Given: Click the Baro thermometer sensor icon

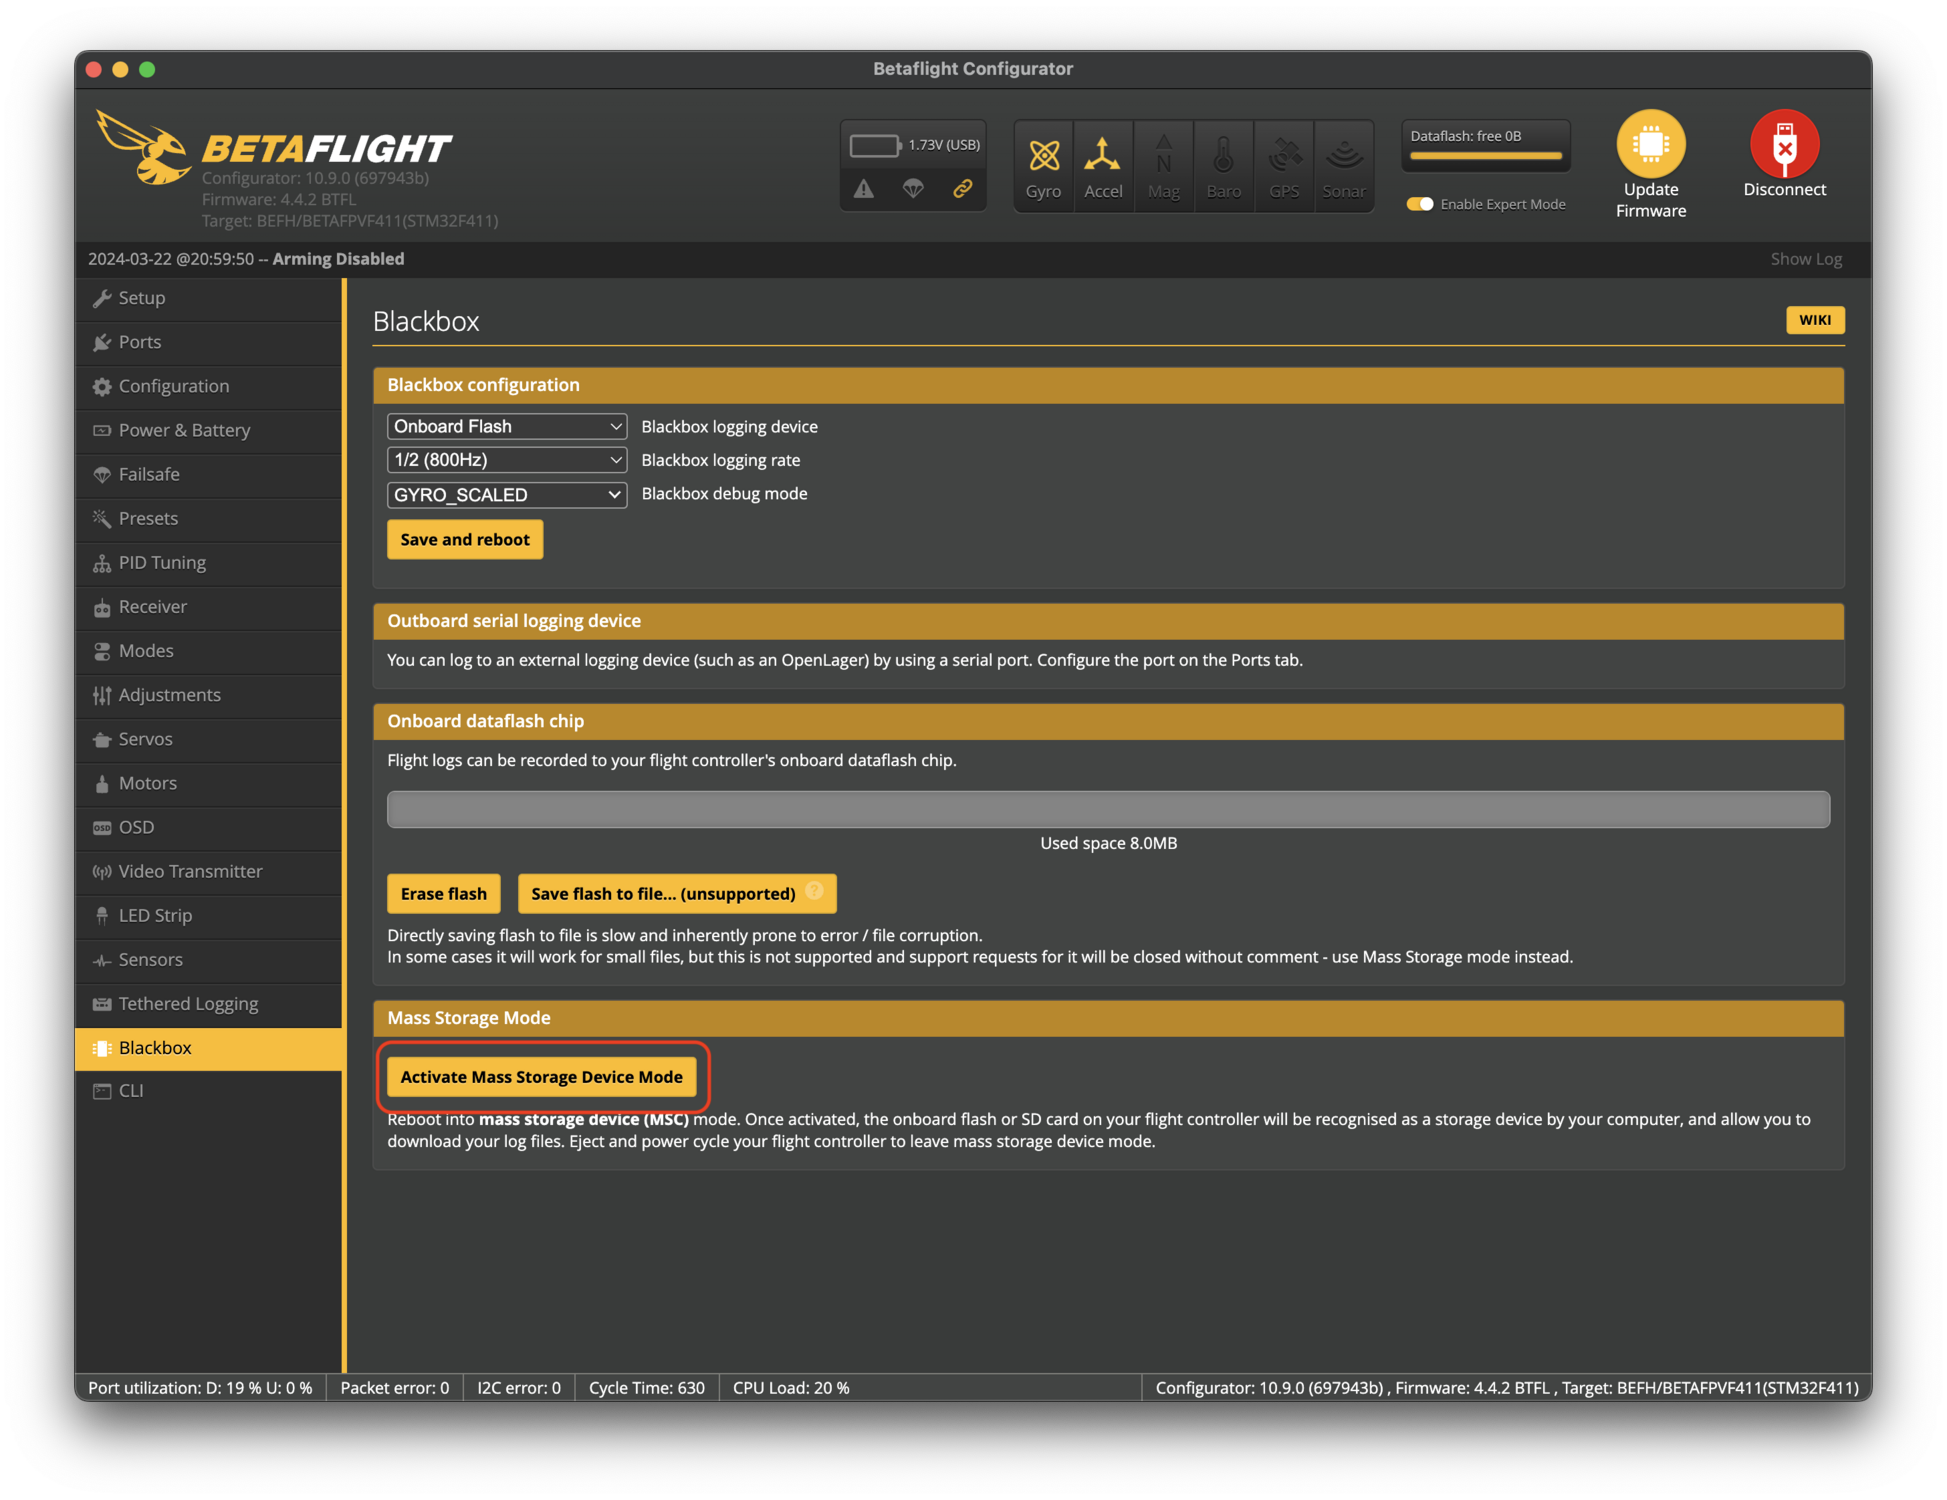Looking at the screenshot, I should click(1223, 157).
